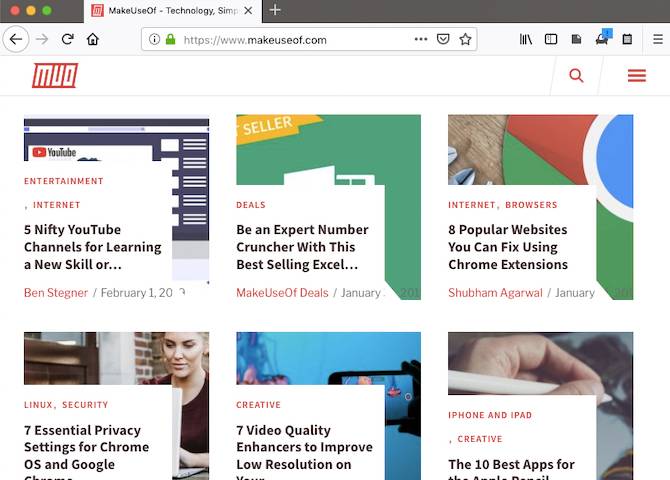Select the MakeUseOf browser tab

click(x=173, y=11)
